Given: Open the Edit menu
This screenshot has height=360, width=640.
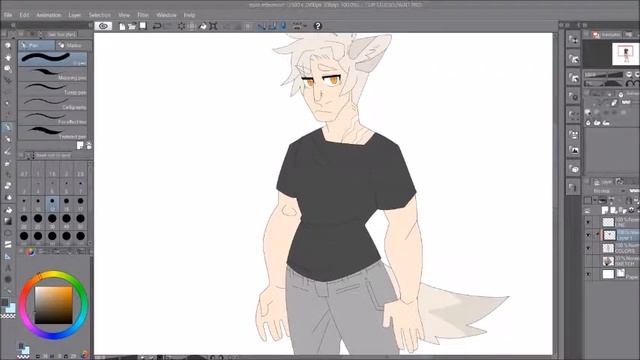Looking at the screenshot, I should pyautogui.click(x=24, y=15).
